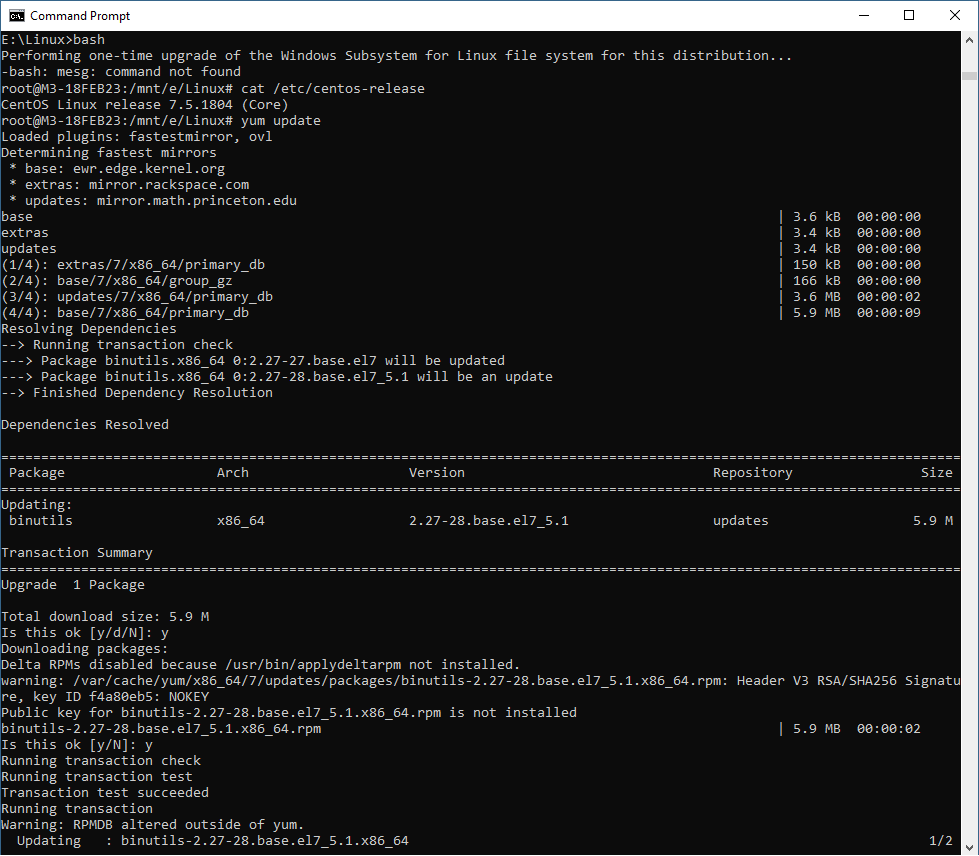Click the 'Delta RPMs disabled' message line
The width and height of the screenshot is (979, 856).
tap(260, 665)
